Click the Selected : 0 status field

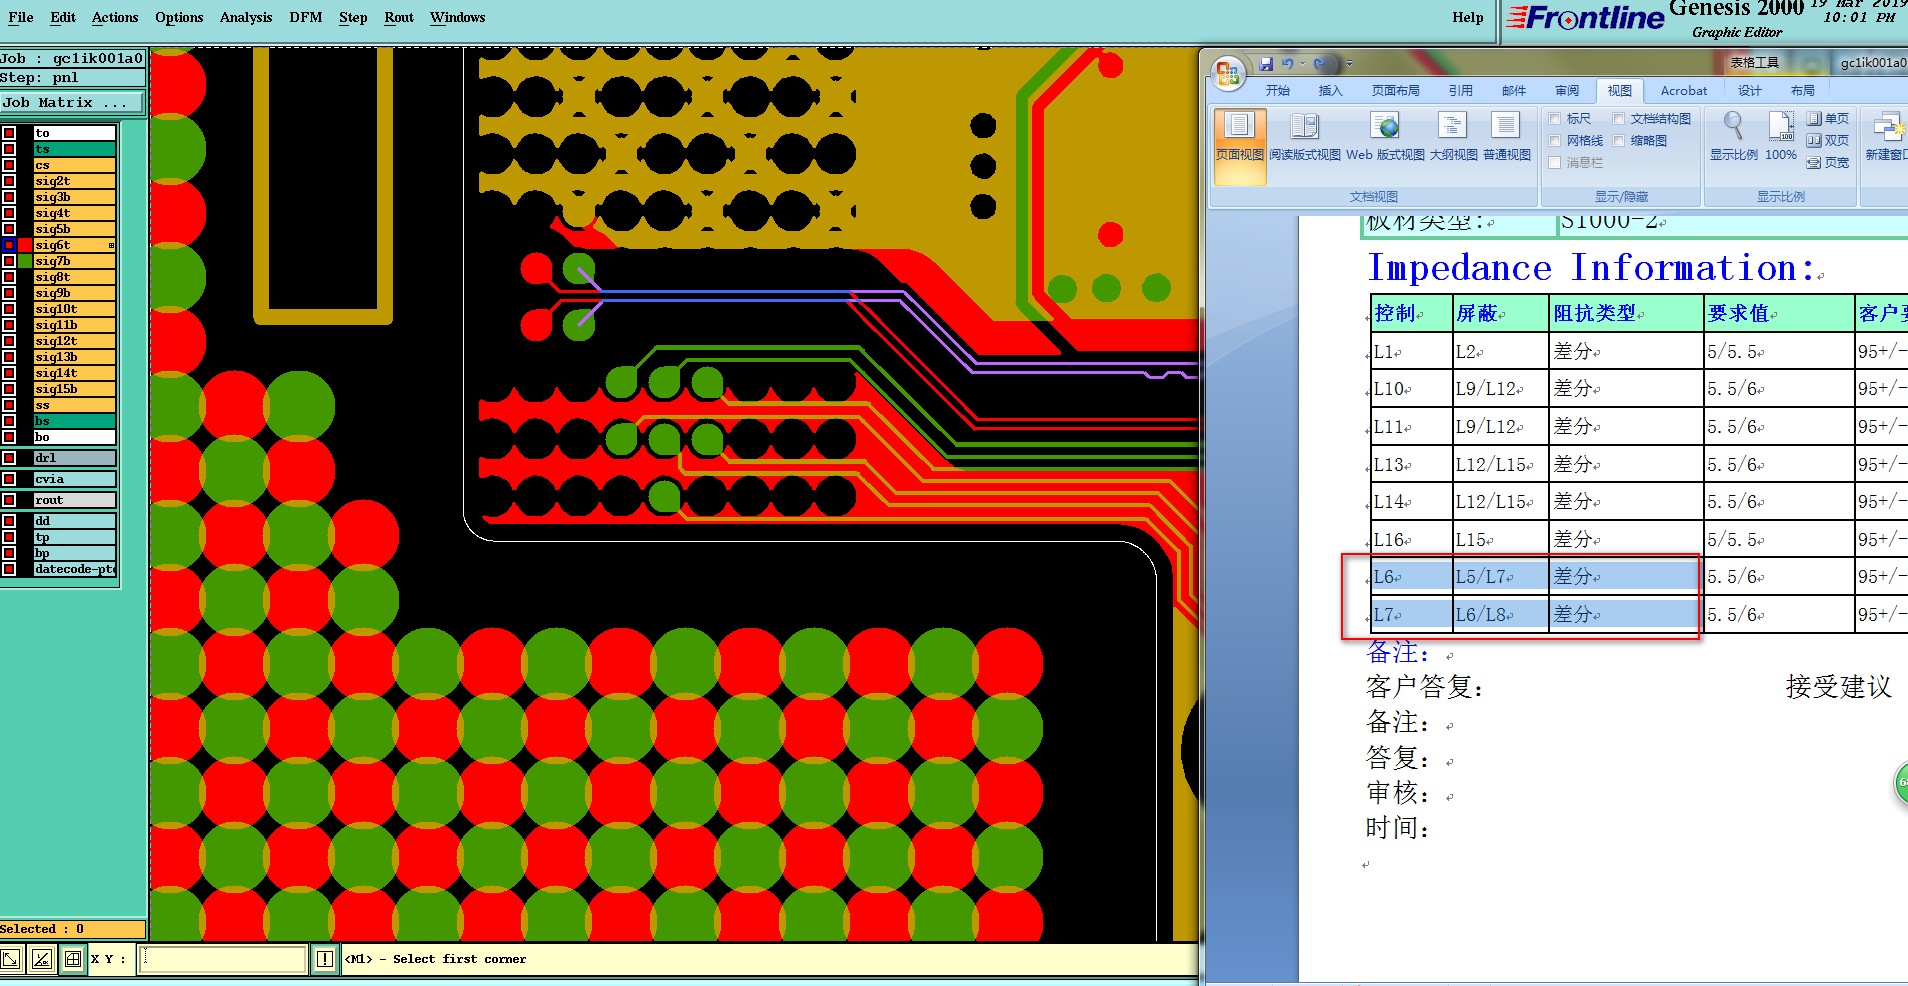(72, 929)
